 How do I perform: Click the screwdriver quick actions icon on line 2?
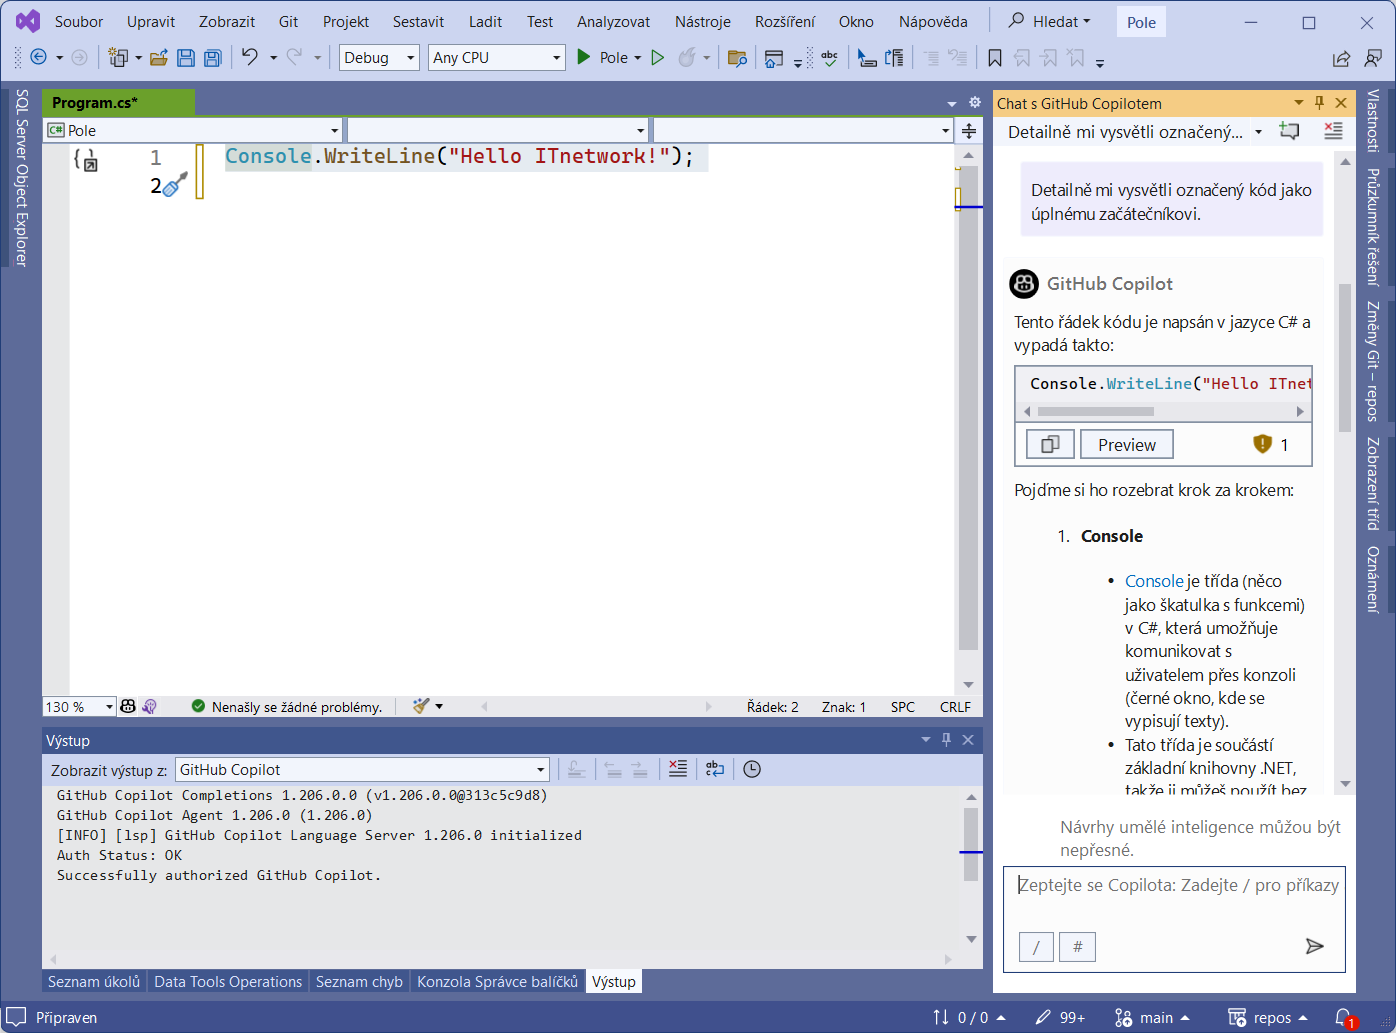(175, 184)
